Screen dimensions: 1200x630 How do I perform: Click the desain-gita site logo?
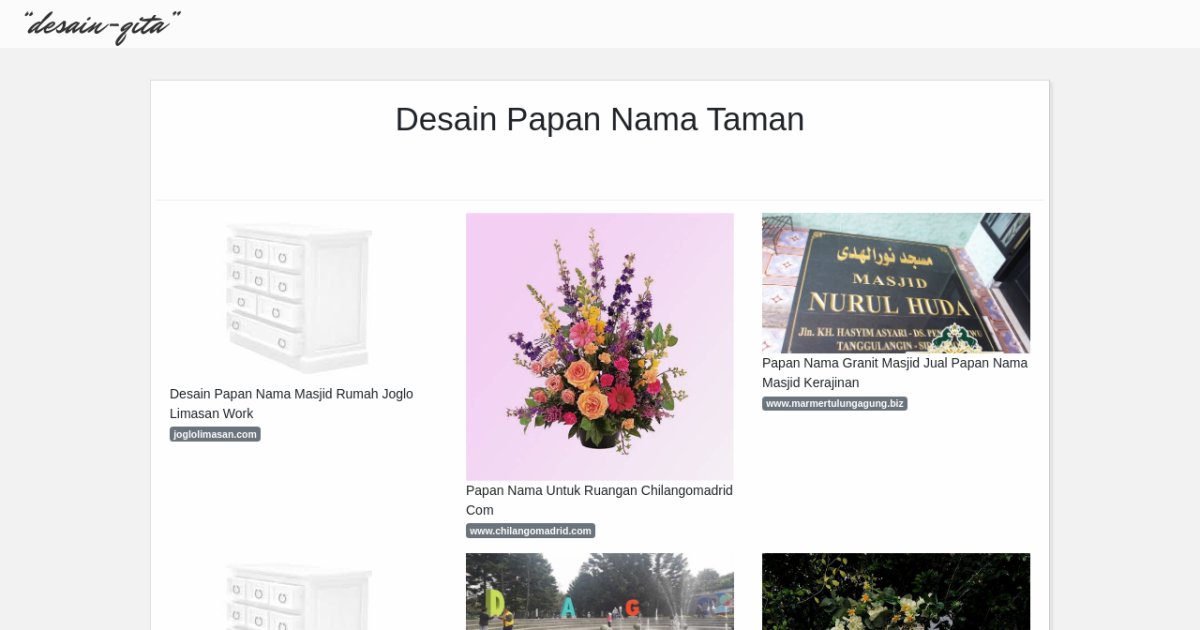(x=101, y=26)
